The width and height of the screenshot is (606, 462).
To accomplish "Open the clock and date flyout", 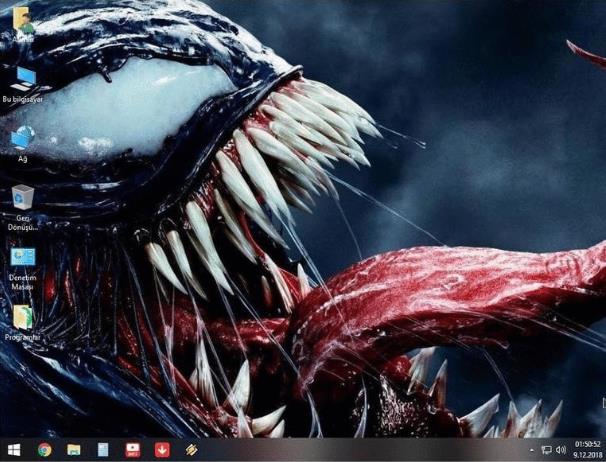I will click(586, 450).
